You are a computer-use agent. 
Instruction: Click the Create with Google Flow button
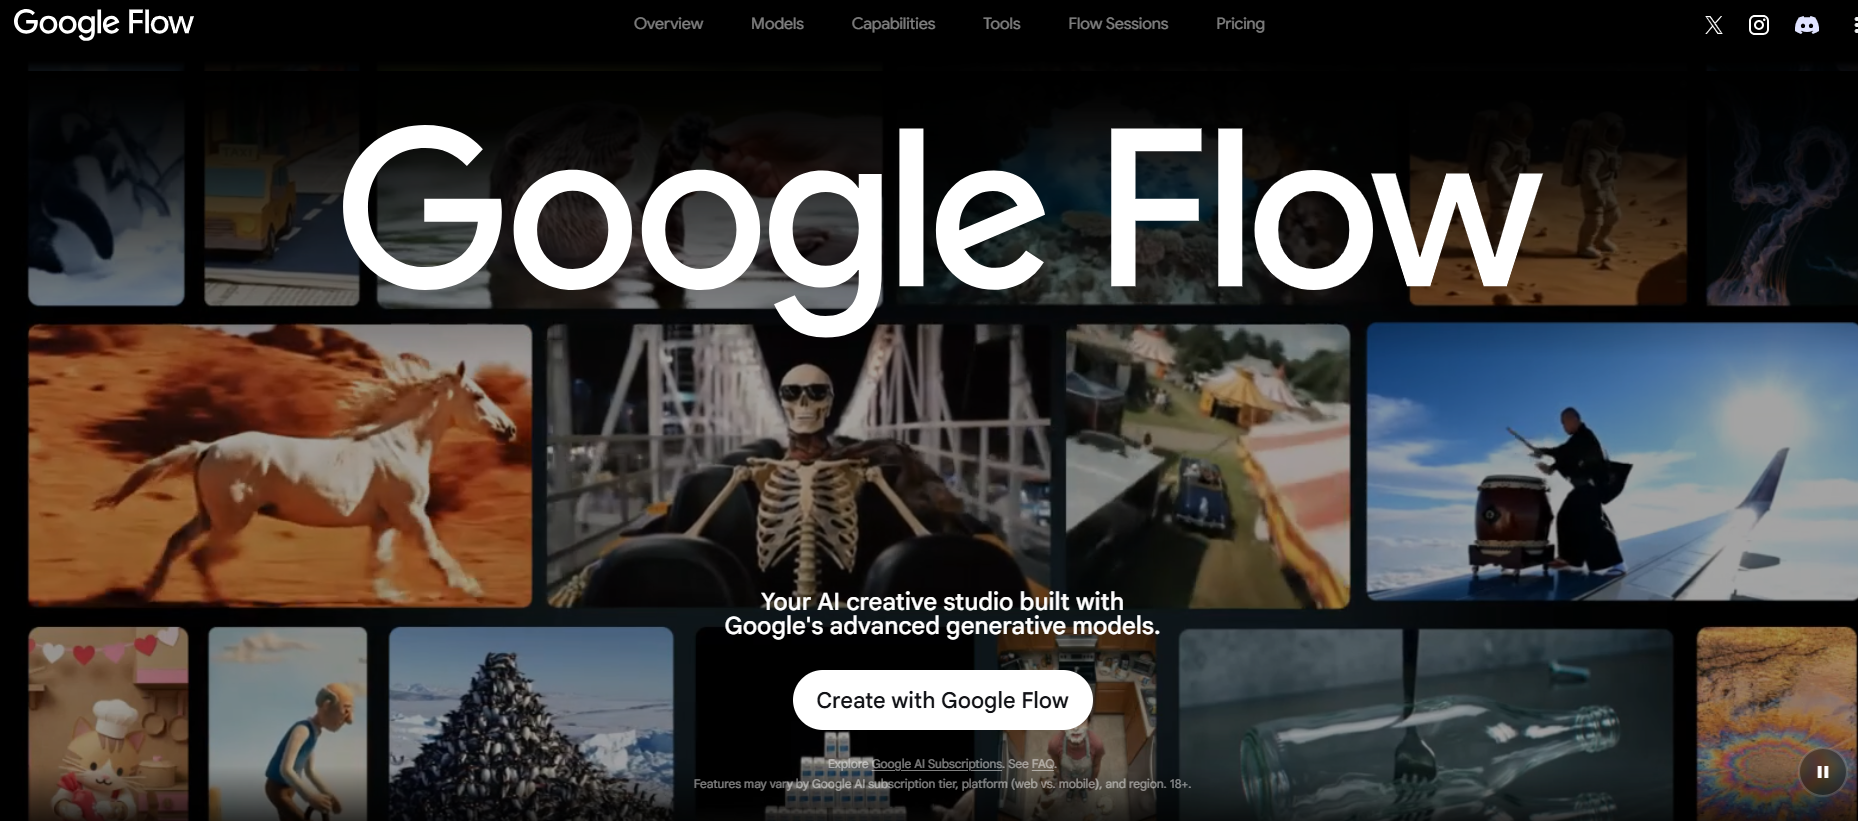(943, 700)
